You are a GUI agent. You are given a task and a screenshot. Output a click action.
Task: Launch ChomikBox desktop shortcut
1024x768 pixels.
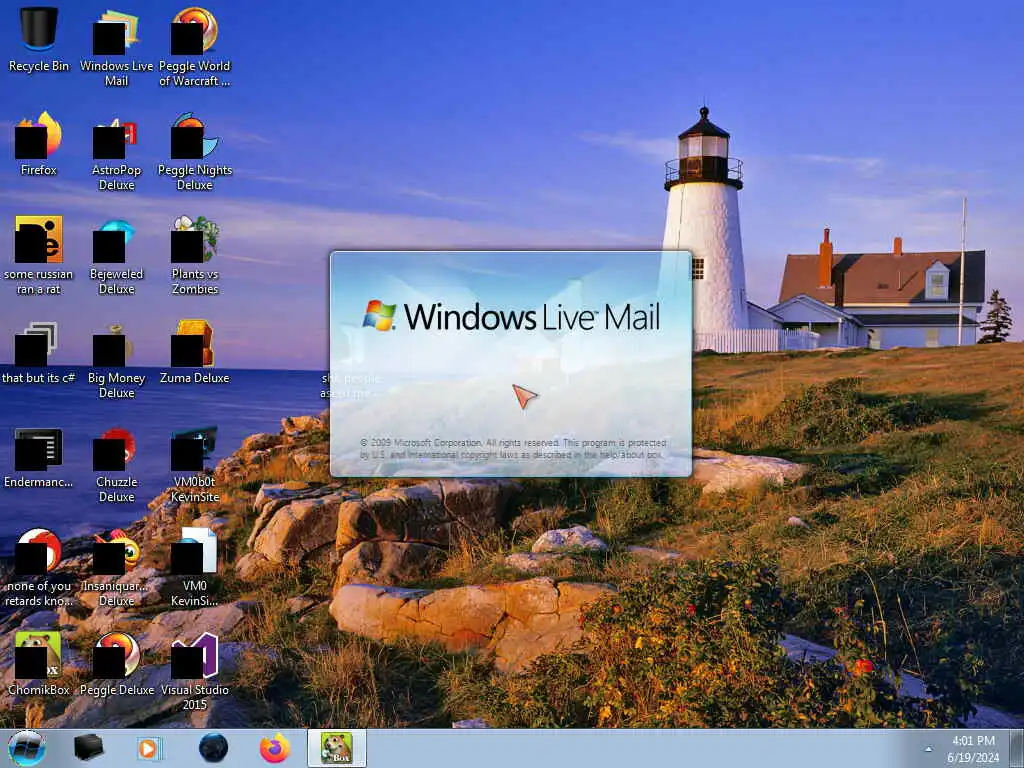(x=39, y=664)
